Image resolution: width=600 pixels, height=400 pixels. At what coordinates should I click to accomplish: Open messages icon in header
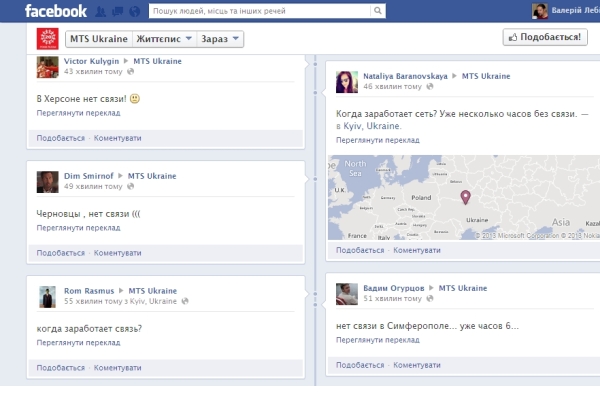(117, 11)
